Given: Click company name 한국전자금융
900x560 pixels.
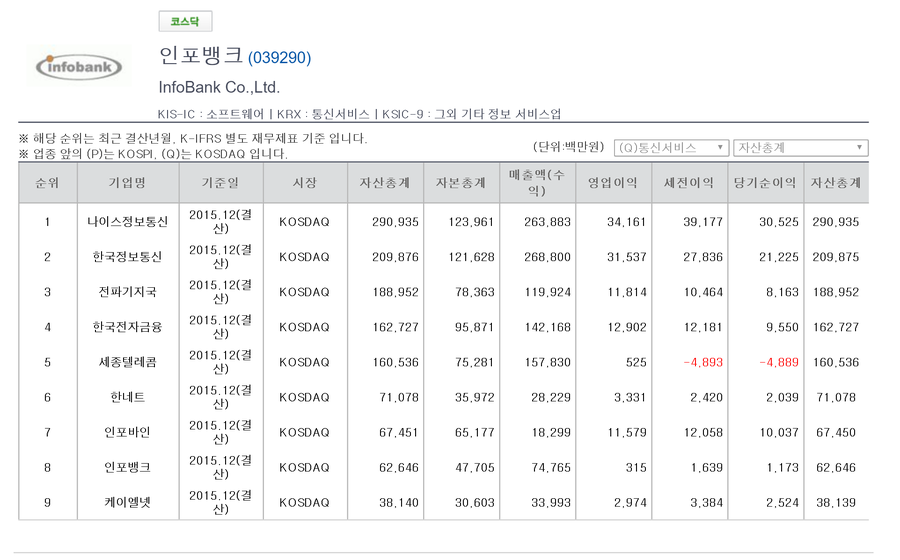Looking at the screenshot, I should [x=127, y=327].
